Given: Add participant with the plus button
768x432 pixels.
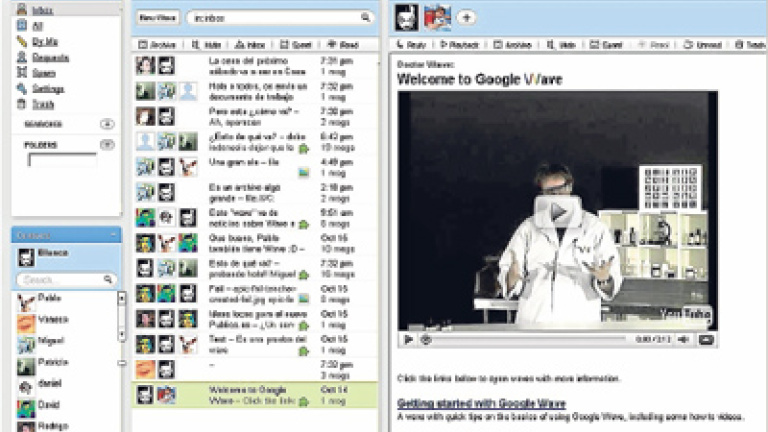Looking at the screenshot, I should (x=466, y=17).
